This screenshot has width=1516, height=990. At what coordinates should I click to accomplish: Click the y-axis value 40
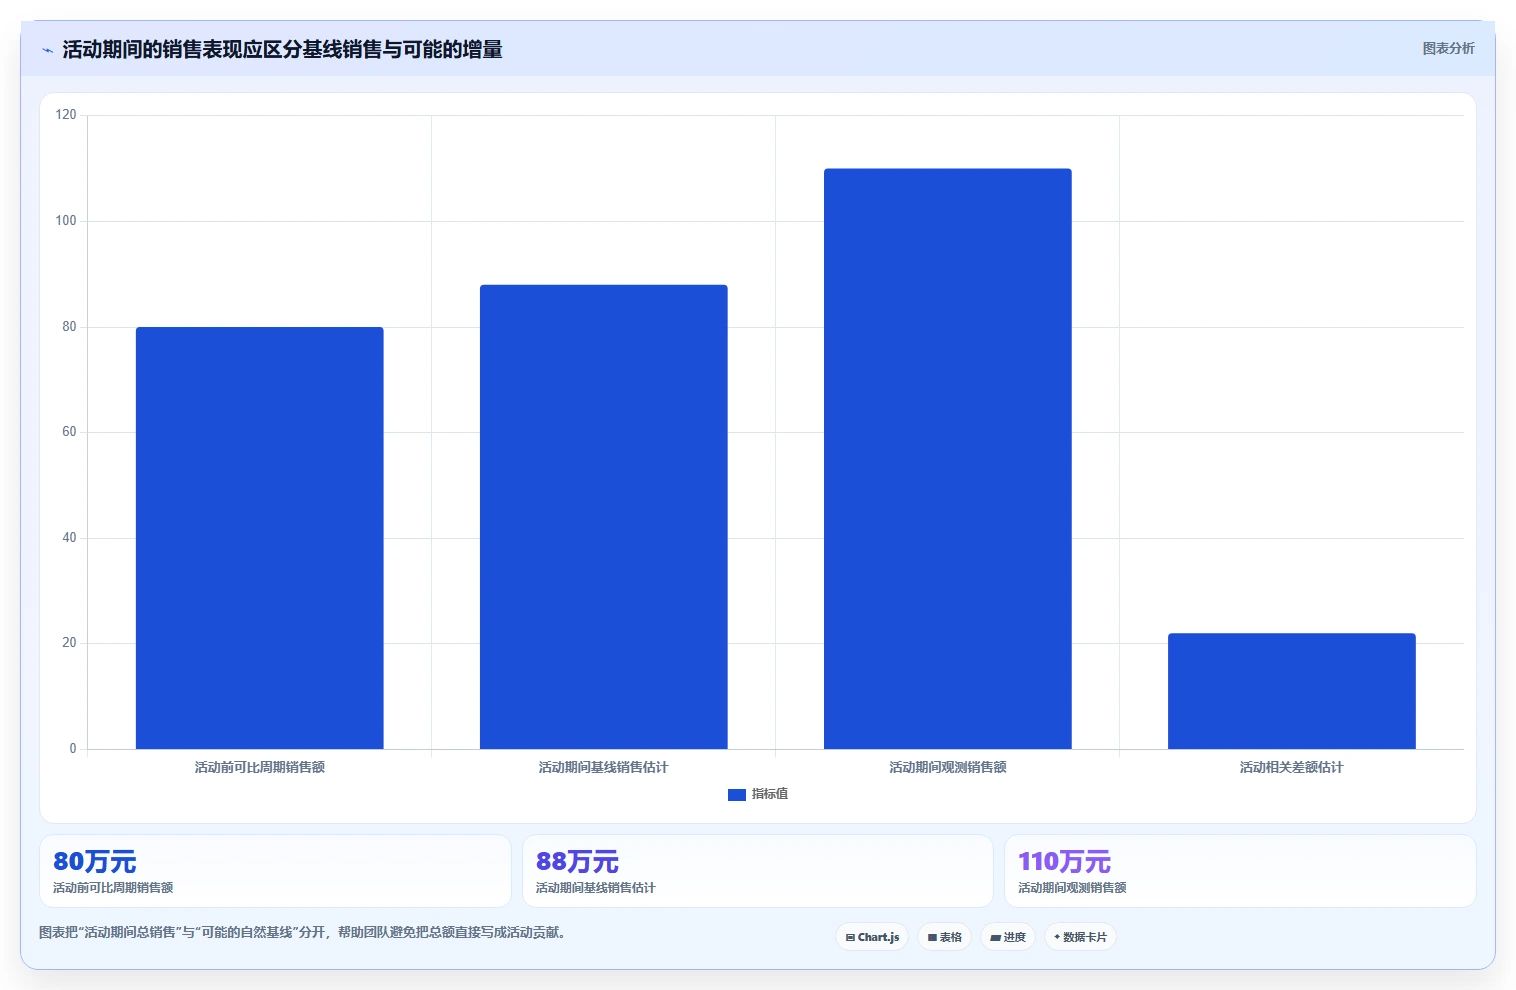(69, 538)
